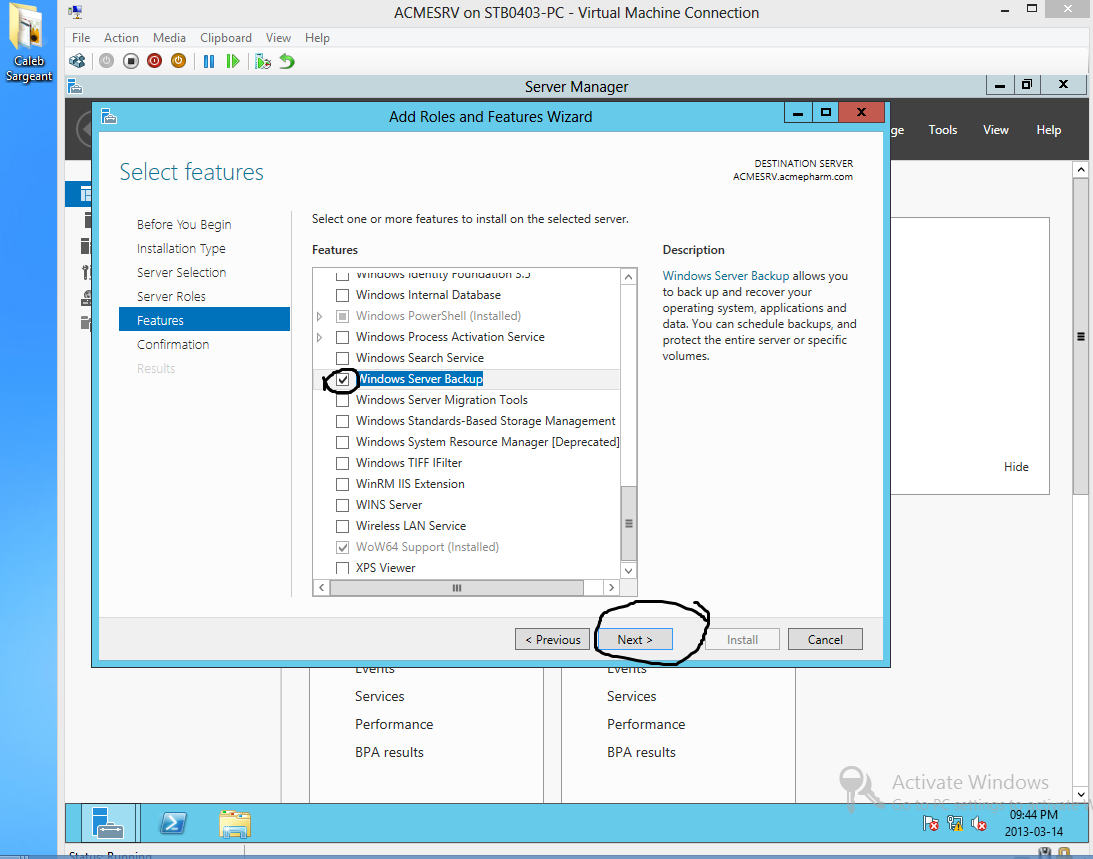The height and width of the screenshot is (859, 1093).
Task: Cancel the wizard
Action: pyautogui.click(x=825, y=639)
